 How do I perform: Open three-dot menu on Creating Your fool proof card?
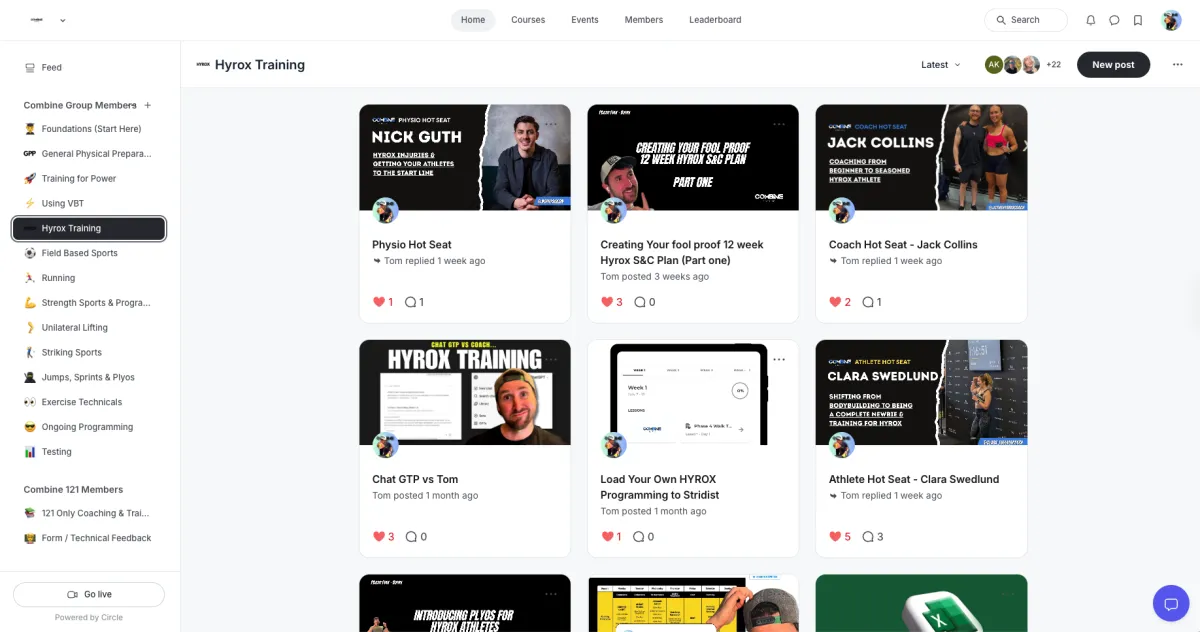779,124
